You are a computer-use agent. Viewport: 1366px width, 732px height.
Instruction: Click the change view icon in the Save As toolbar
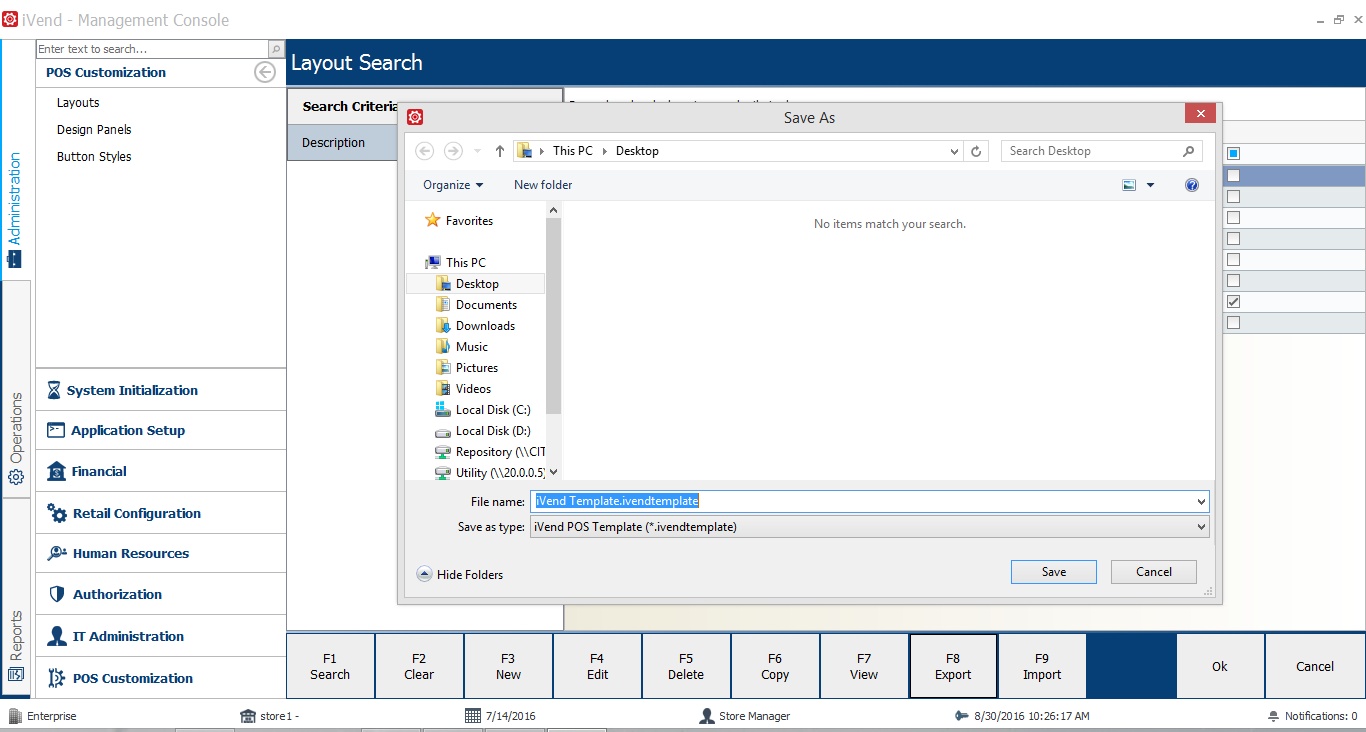tap(1130, 185)
